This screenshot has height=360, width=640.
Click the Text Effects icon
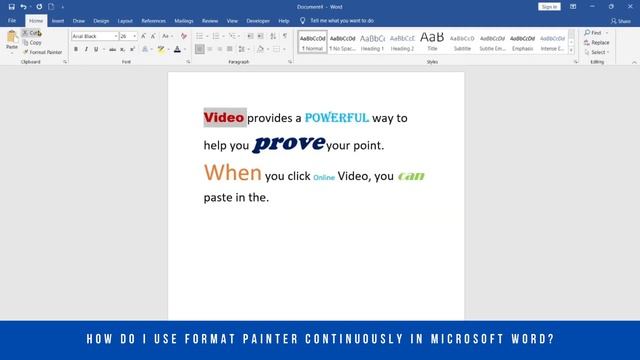coord(145,49)
